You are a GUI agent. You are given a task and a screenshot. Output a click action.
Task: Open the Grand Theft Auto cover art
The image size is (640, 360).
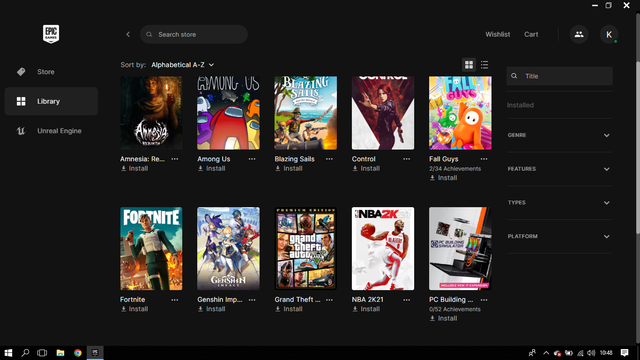[306, 249]
